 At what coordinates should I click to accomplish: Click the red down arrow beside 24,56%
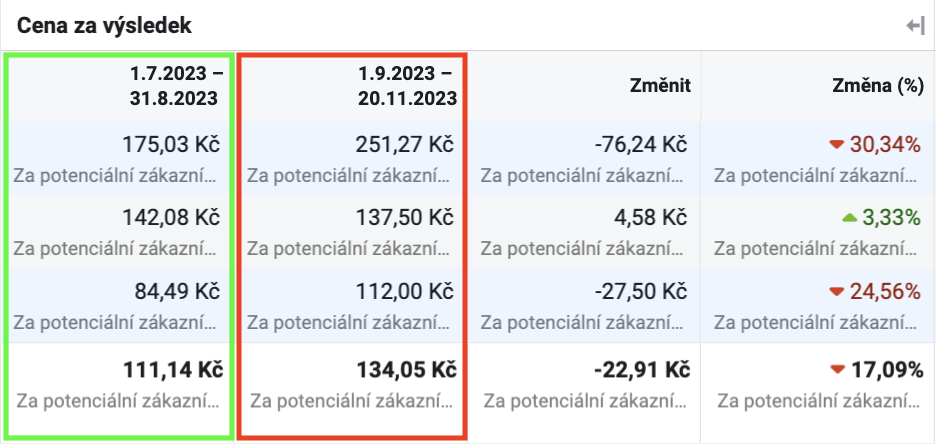[836, 292]
